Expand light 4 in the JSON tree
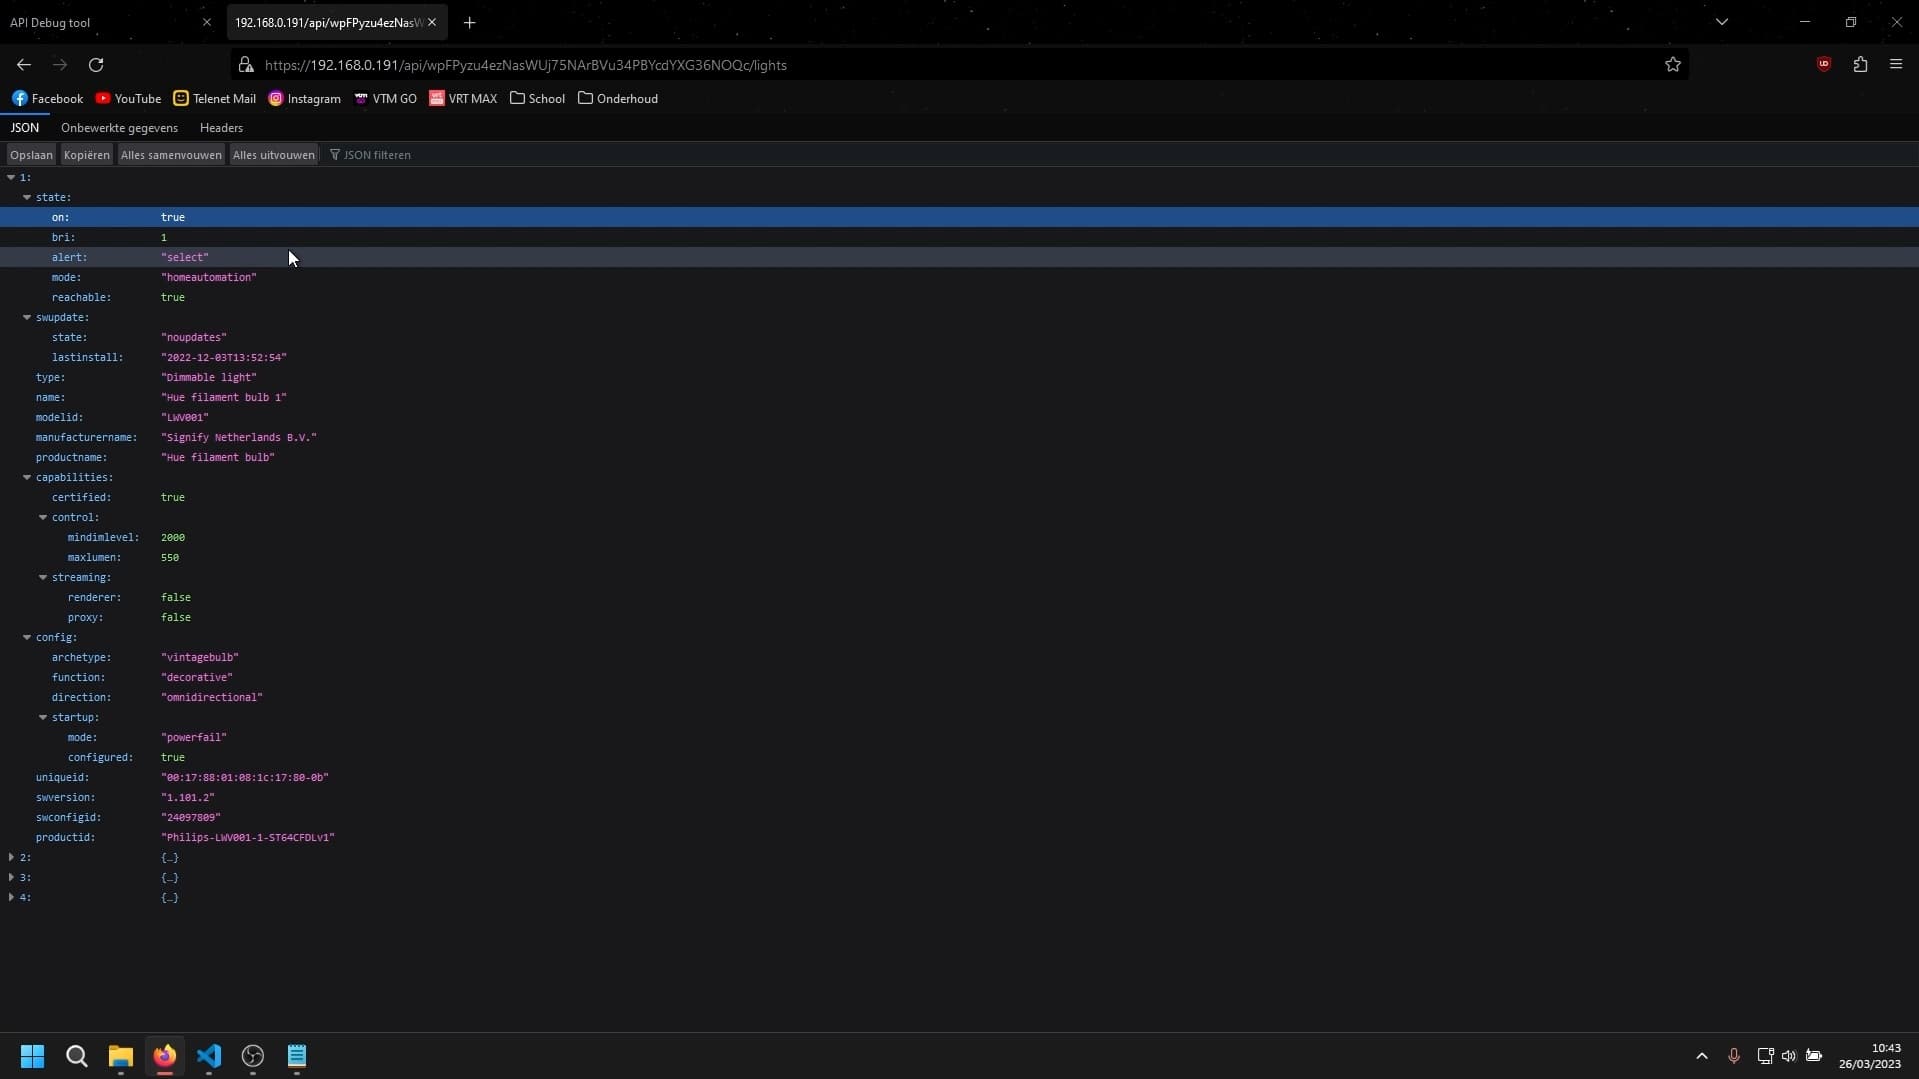The image size is (1919, 1079). (11, 898)
